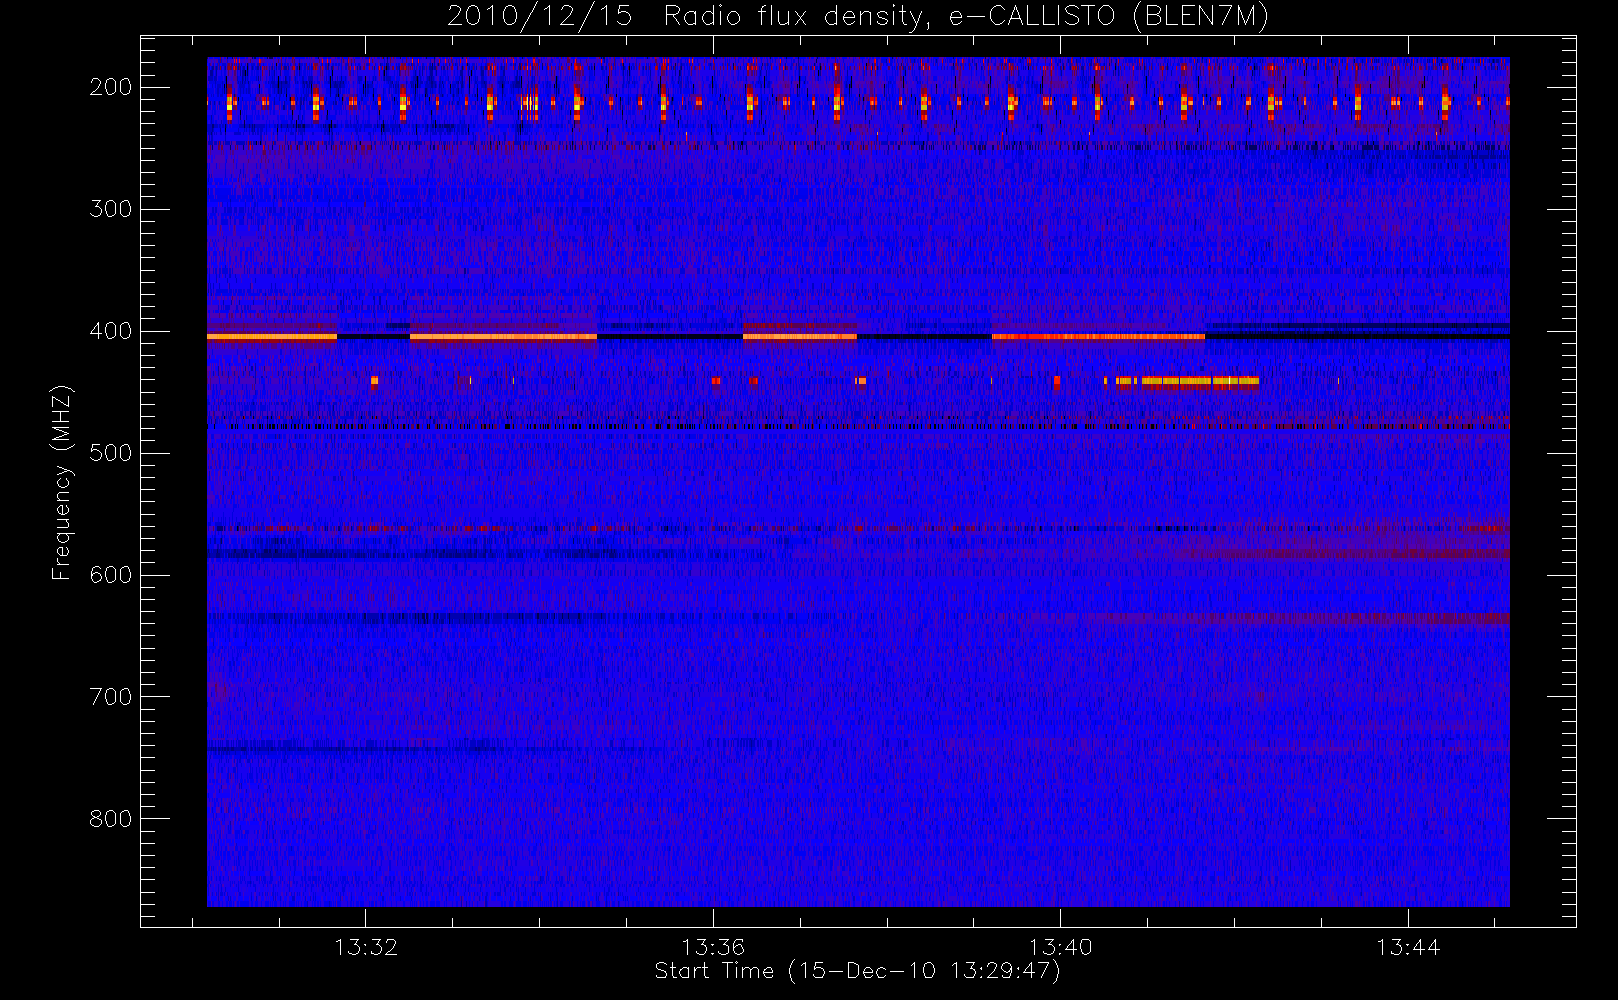Click the 13:32 time tick label
Image resolution: width=1618 pixels, height=1000 pixels.
click(366, 946)
